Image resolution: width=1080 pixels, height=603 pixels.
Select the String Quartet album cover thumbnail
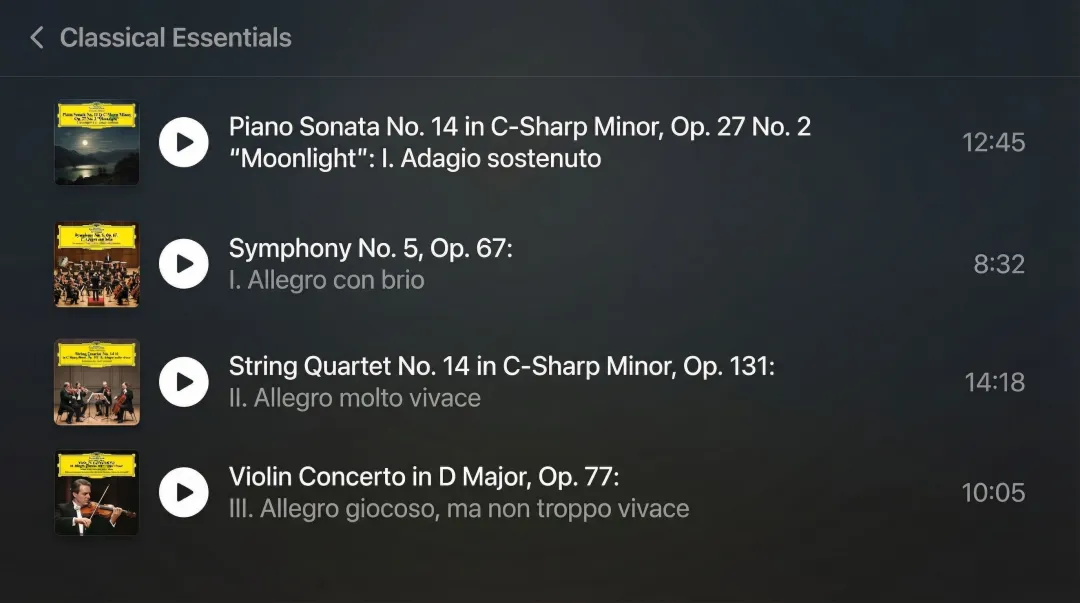coord(96,382)
